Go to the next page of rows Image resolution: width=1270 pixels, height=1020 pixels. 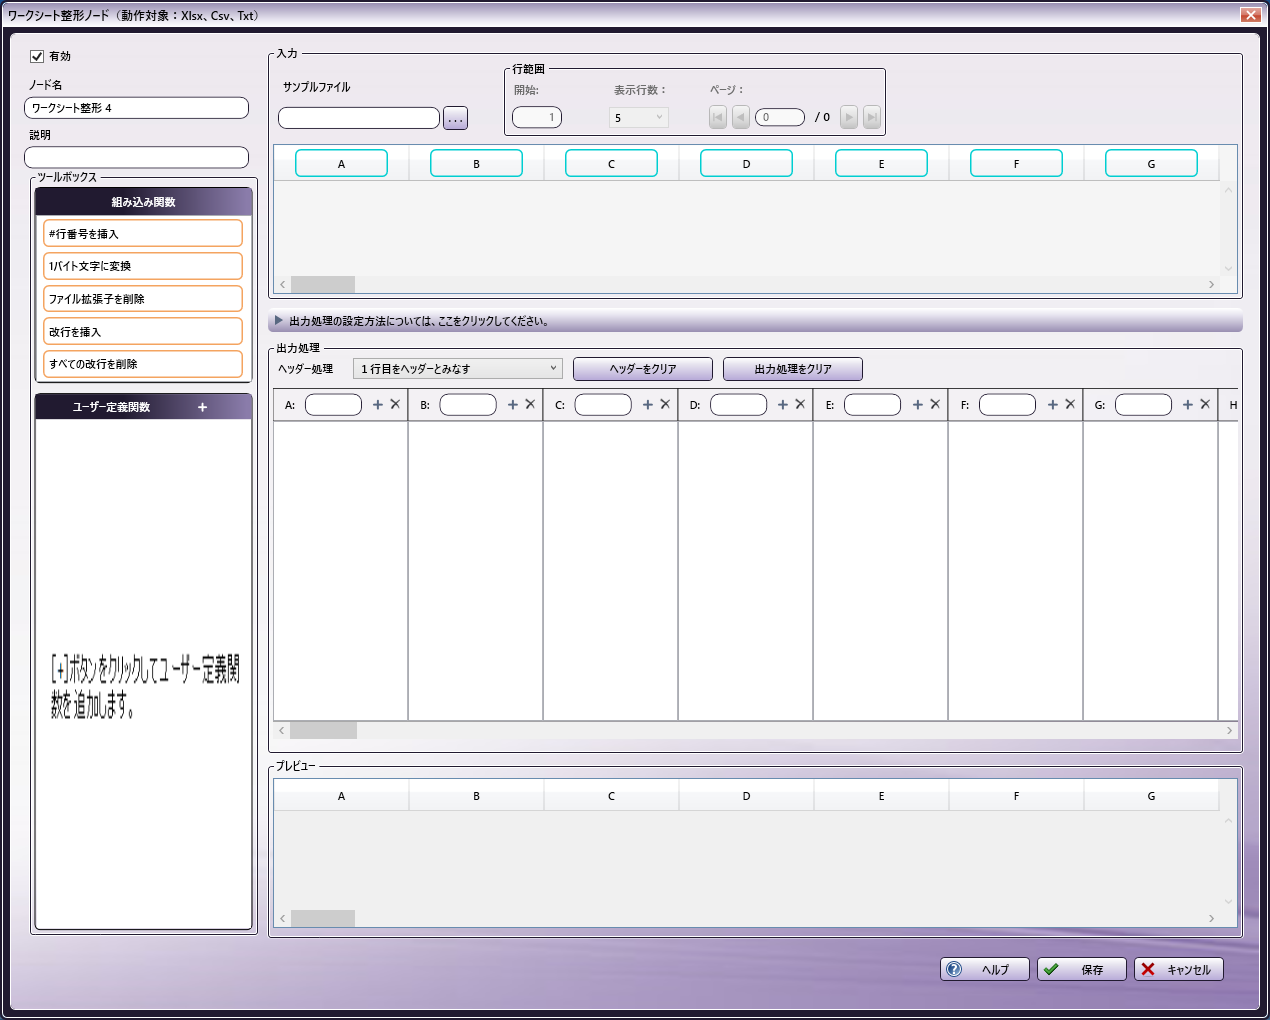849,117
